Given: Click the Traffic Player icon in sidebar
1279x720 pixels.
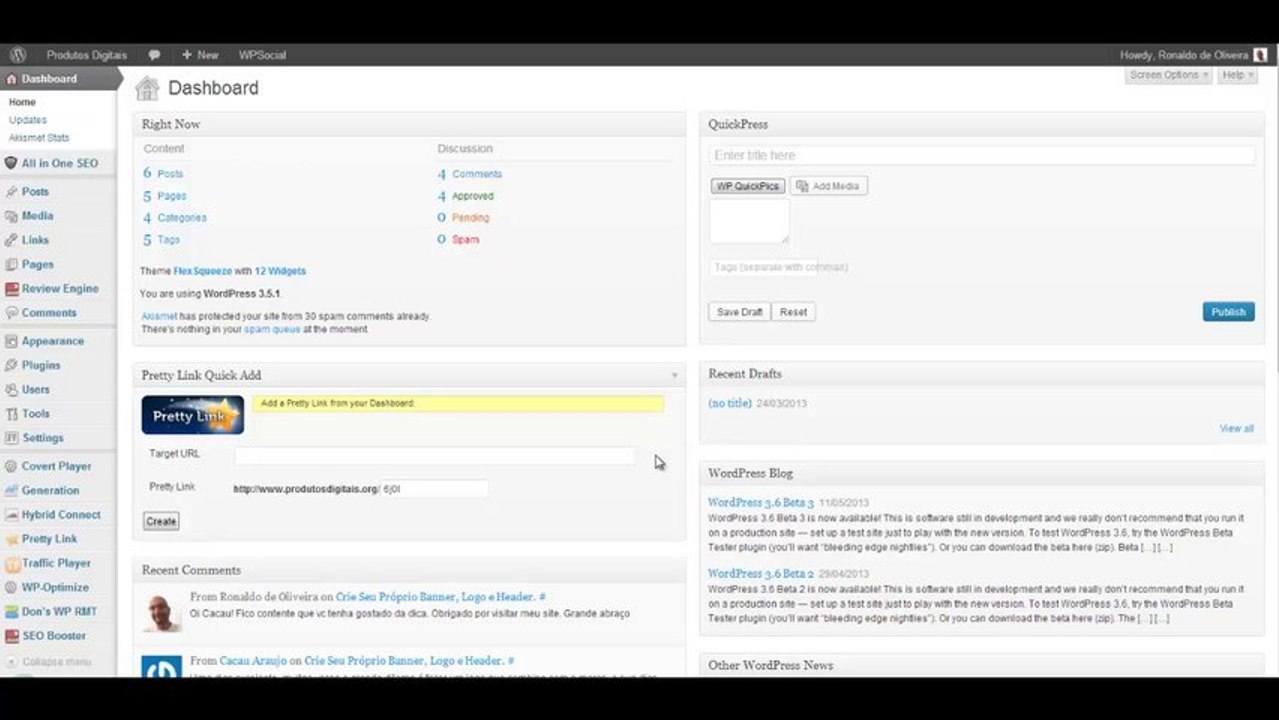Looking at the screenshot, I should point(11,564).
